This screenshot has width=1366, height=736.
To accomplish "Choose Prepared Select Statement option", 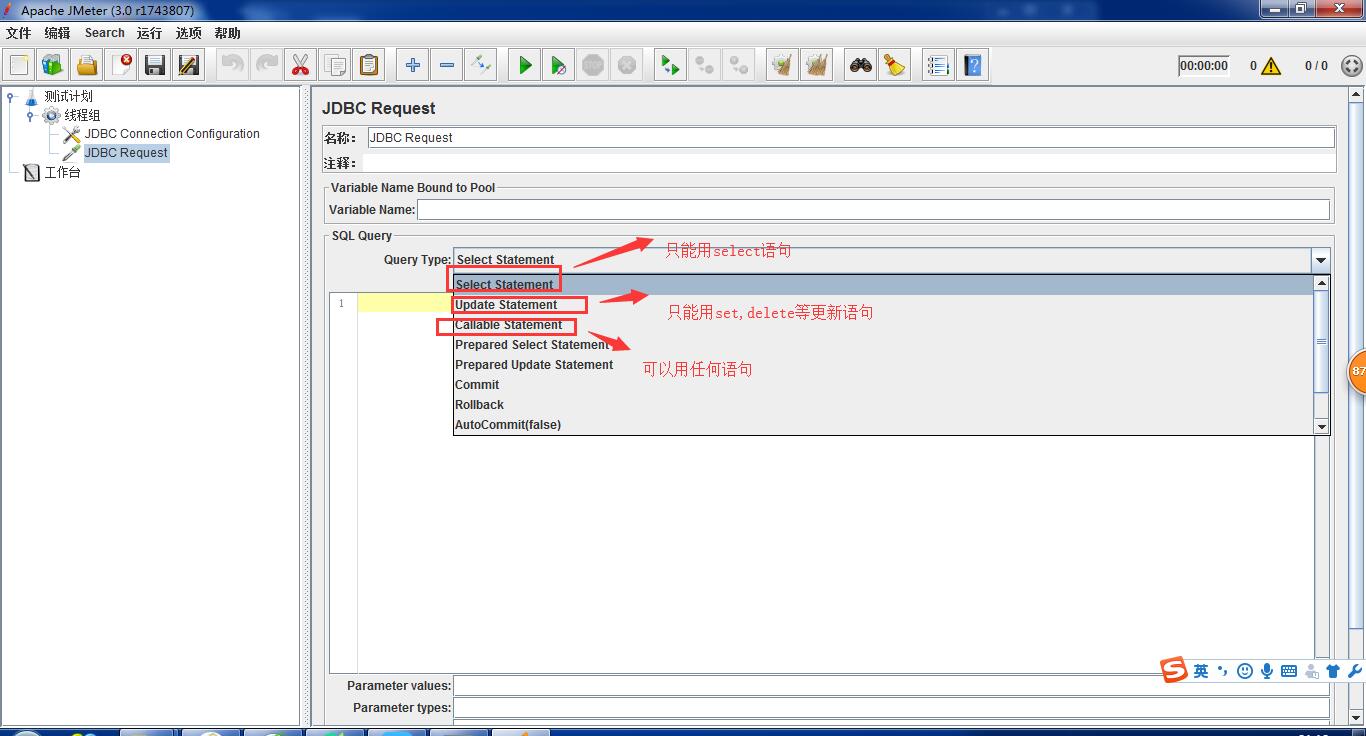I will [x=884, y=345].
